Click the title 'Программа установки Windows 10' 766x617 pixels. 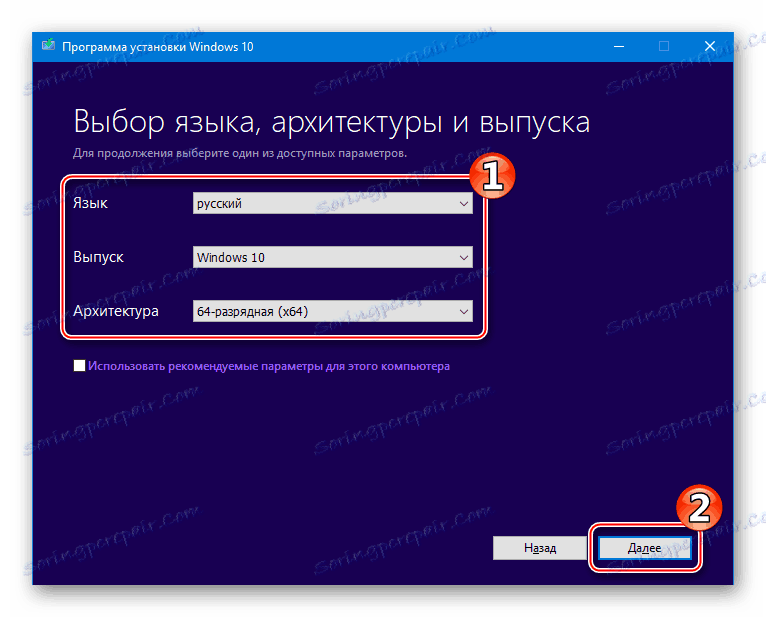tap(158, 47)
